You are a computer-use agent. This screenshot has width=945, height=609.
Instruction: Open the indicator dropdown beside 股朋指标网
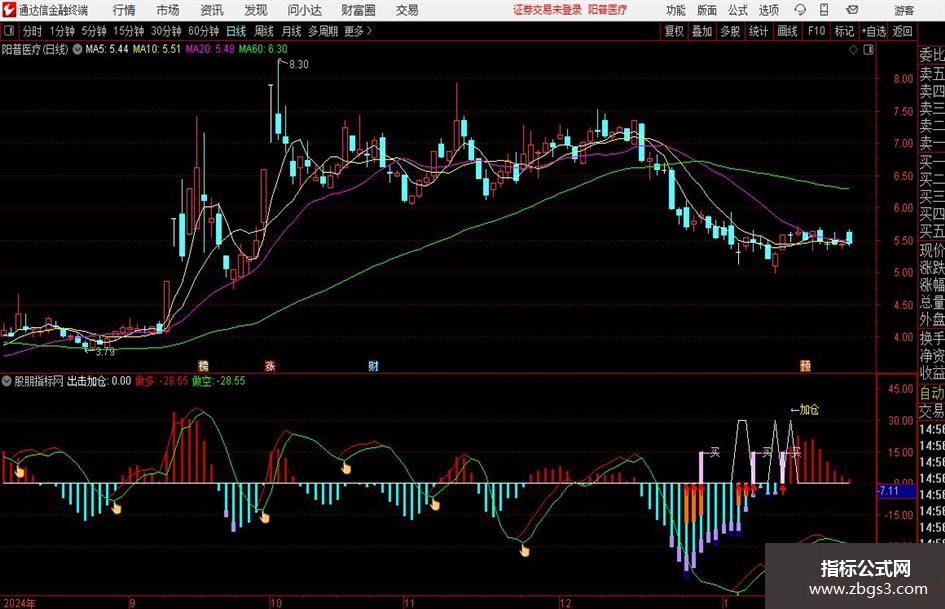[x=7, y=381]
